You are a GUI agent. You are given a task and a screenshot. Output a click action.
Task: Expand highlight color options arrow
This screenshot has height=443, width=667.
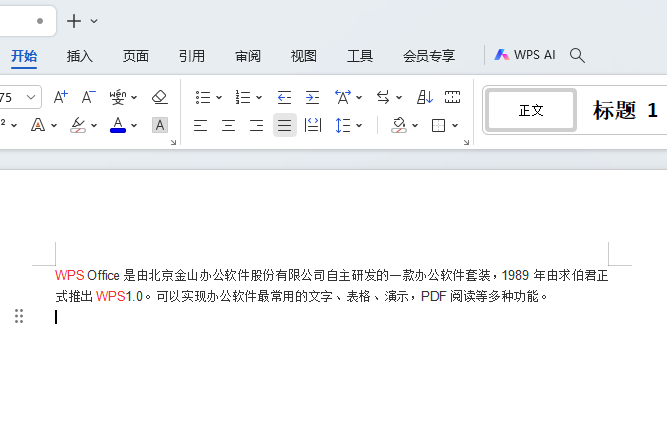coord(94,125)
